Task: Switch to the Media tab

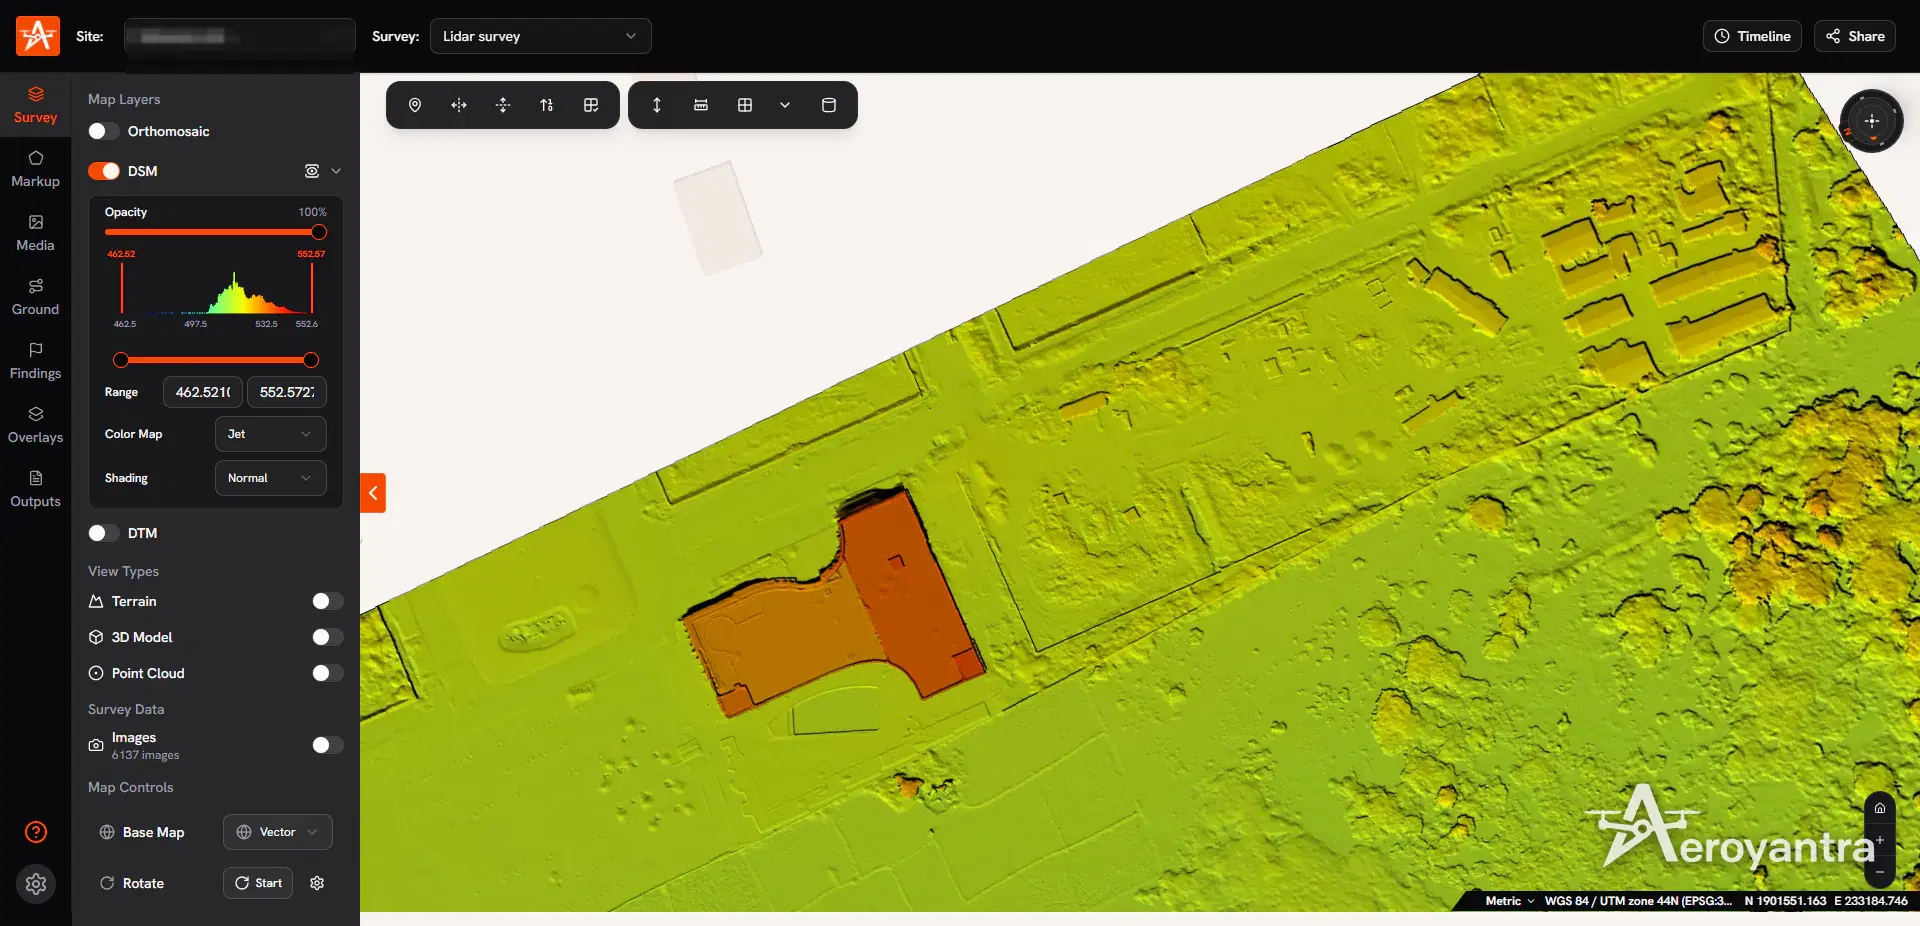Action: (36, 233)
